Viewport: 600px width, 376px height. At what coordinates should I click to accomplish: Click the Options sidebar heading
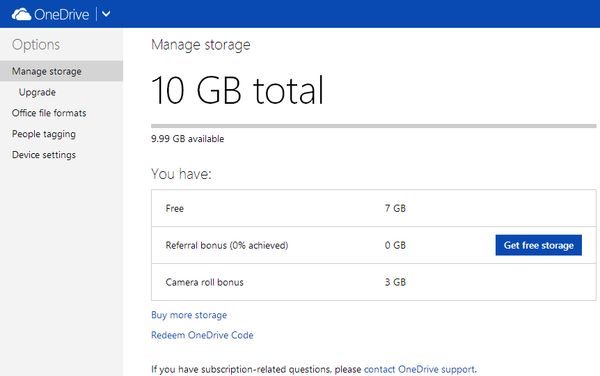(x=36, y=45)
